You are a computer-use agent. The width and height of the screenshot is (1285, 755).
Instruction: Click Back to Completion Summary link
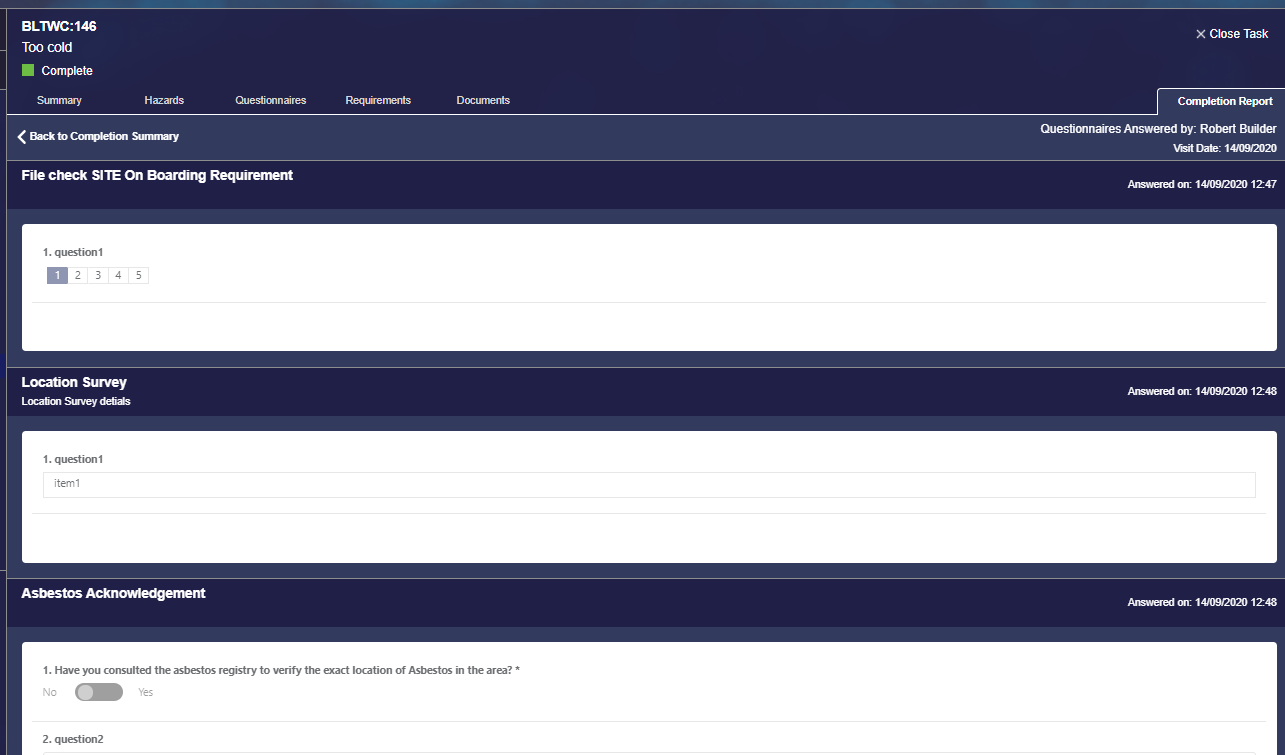pos(104,136)
